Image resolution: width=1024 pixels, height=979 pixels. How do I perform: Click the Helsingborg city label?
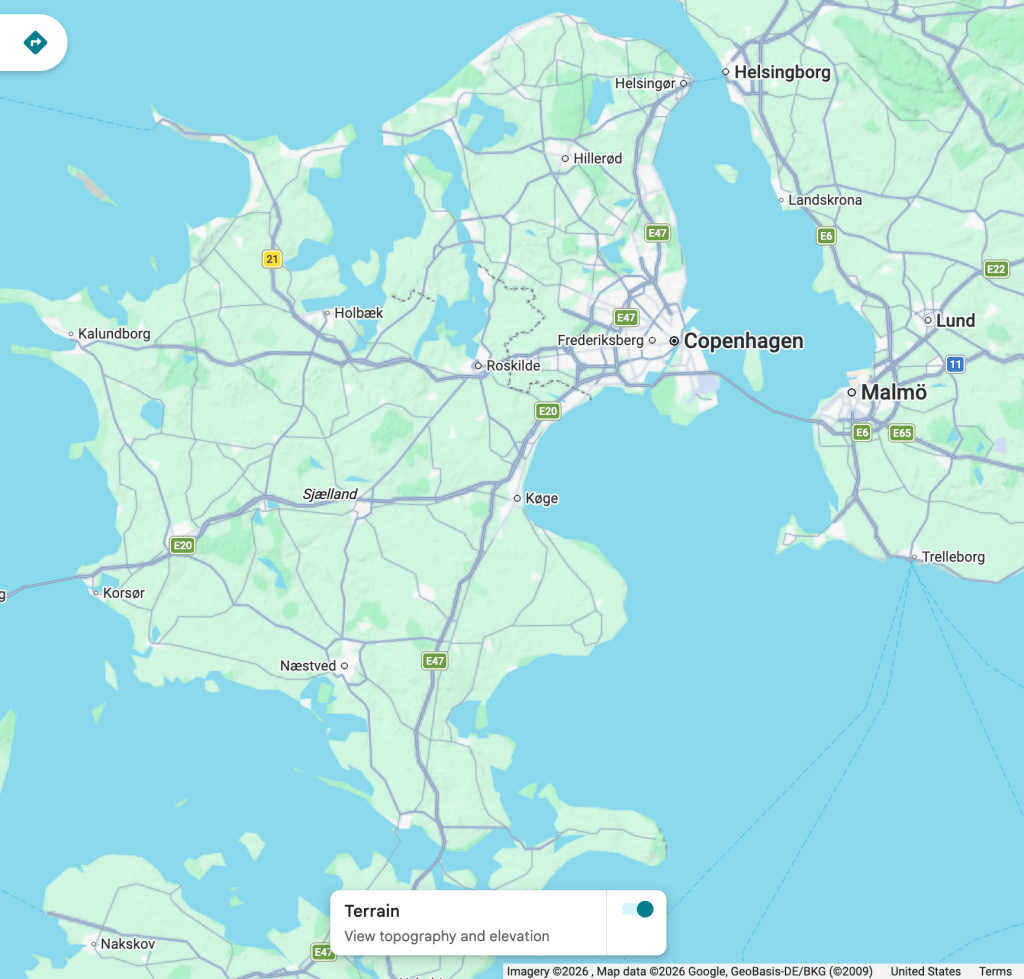point(782,72)
